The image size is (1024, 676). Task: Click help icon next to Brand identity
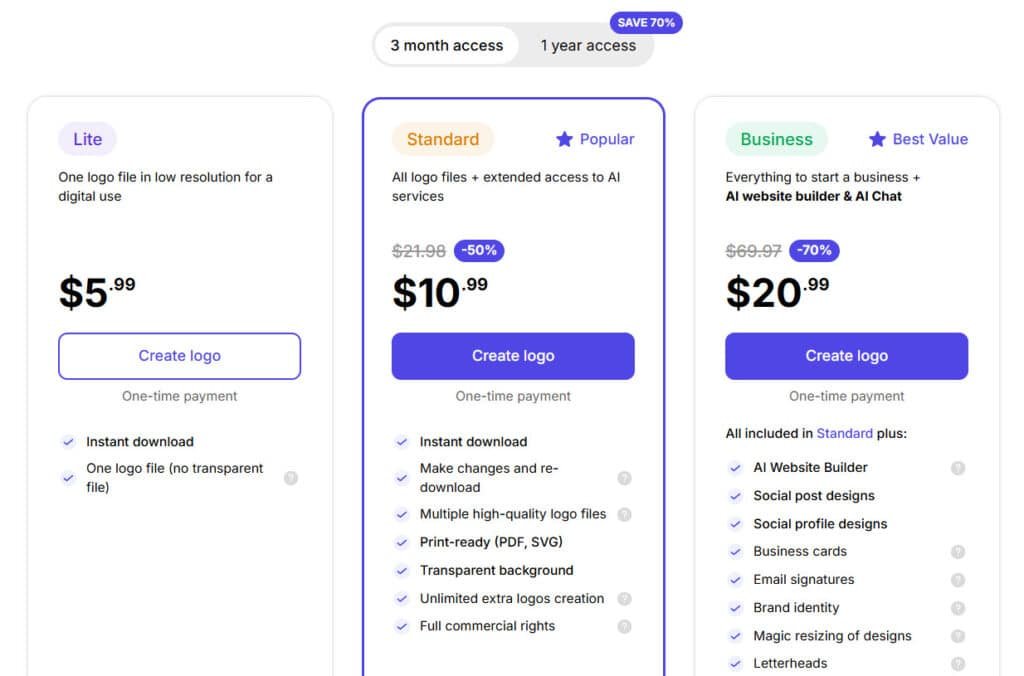pos(958,608)
